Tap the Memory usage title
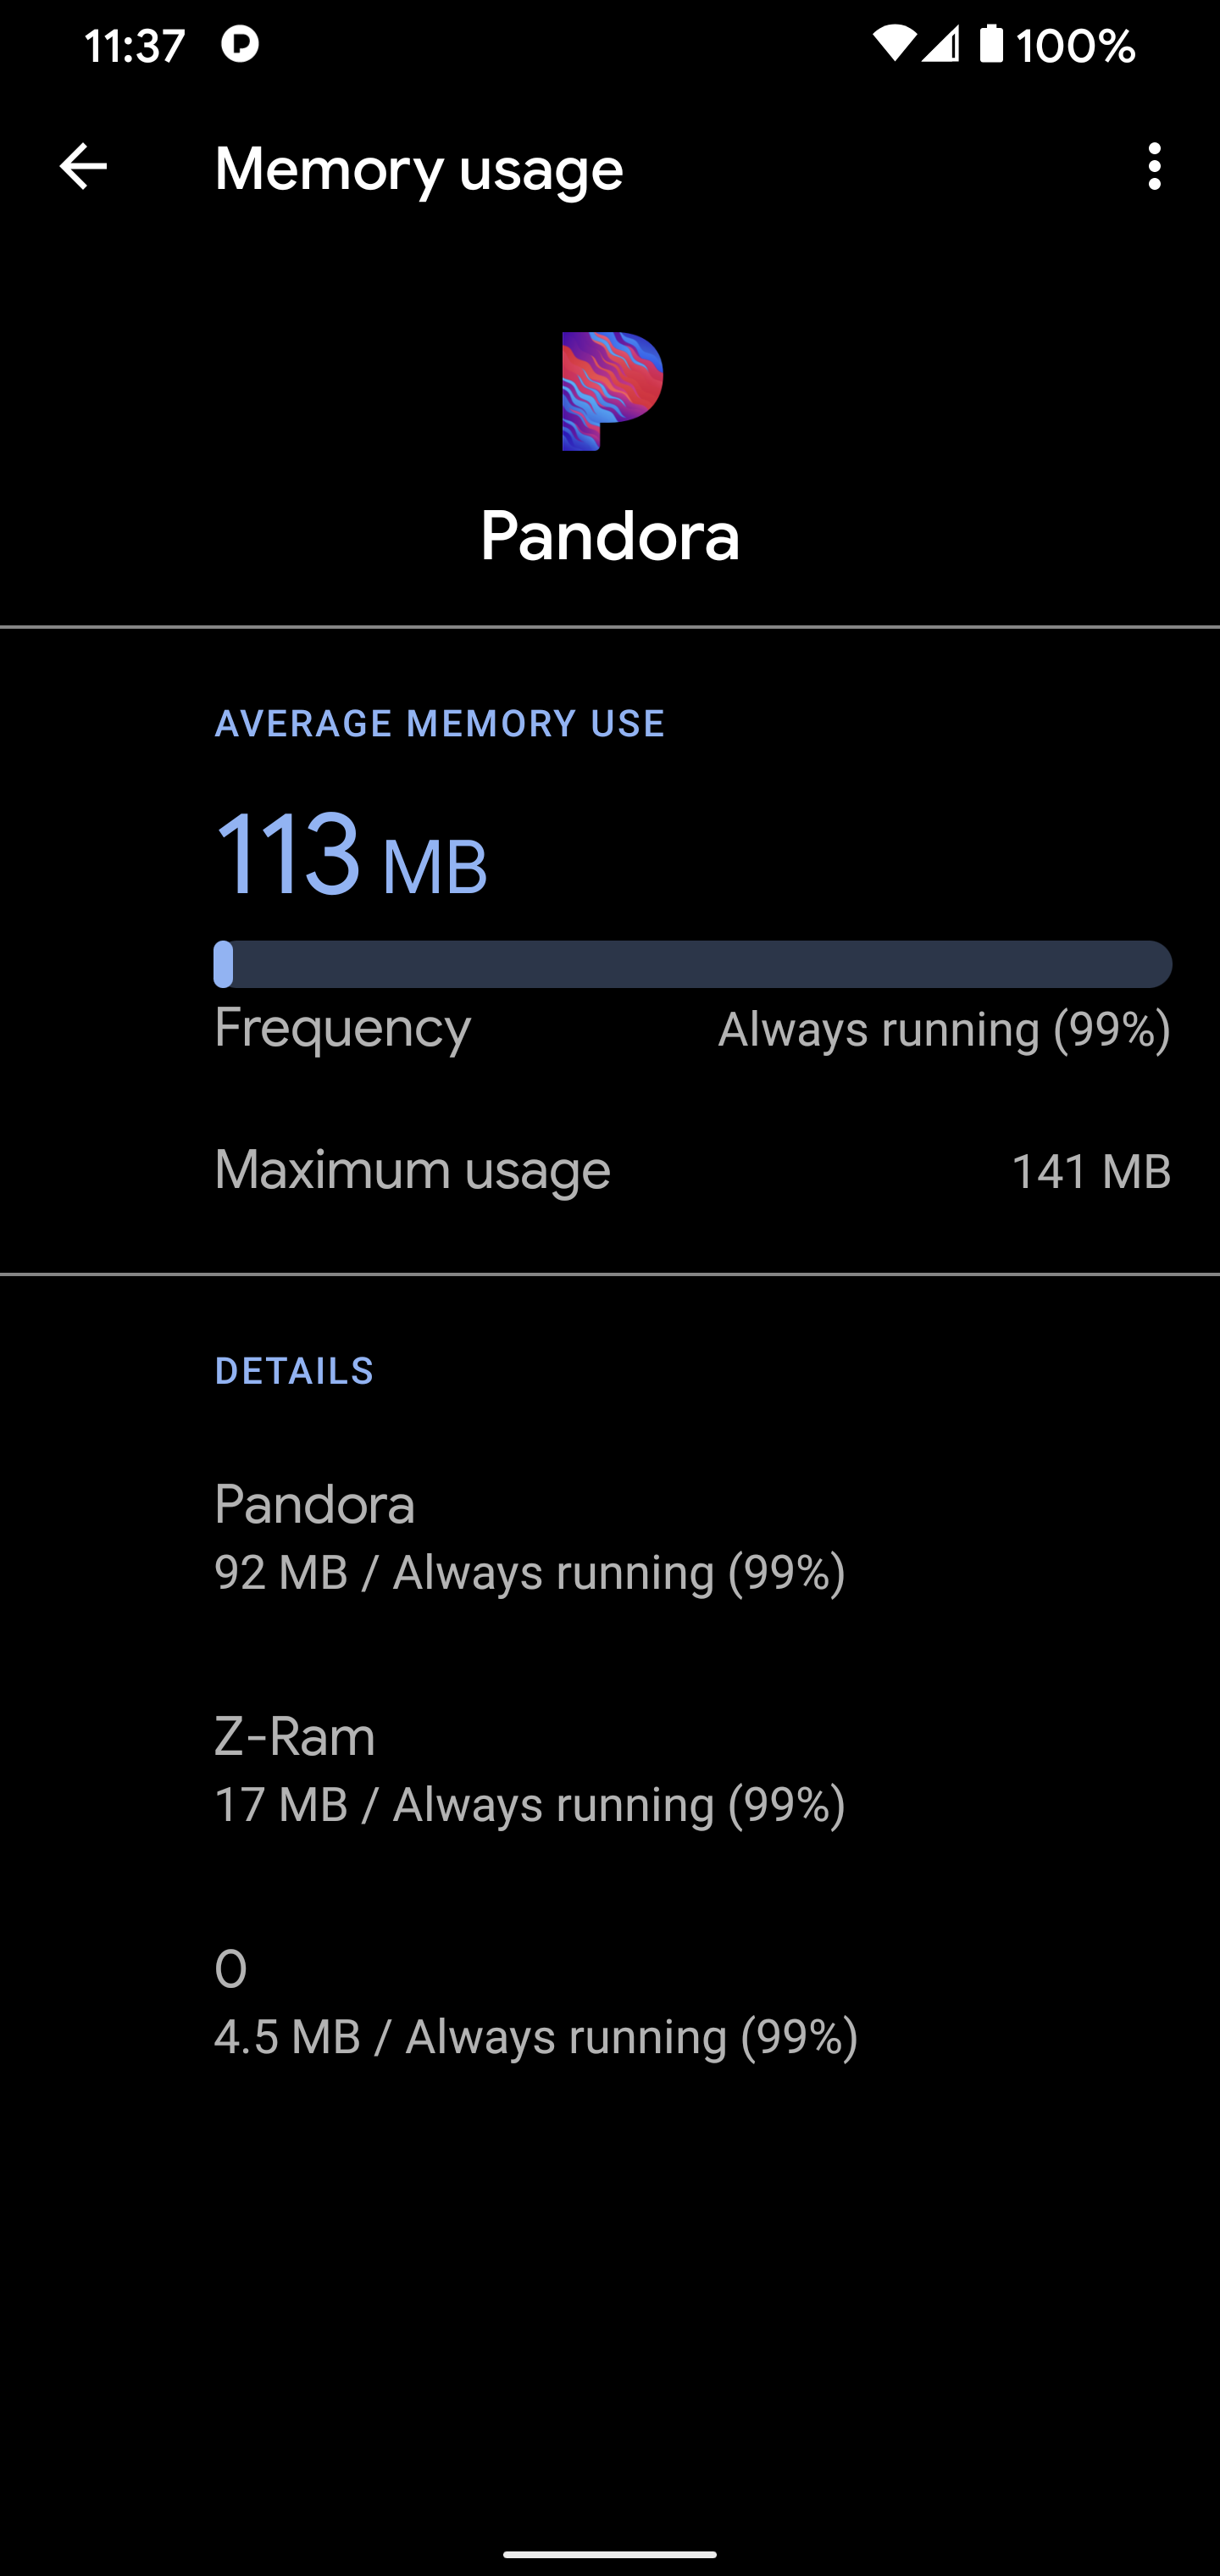 [x=418, y=168]
